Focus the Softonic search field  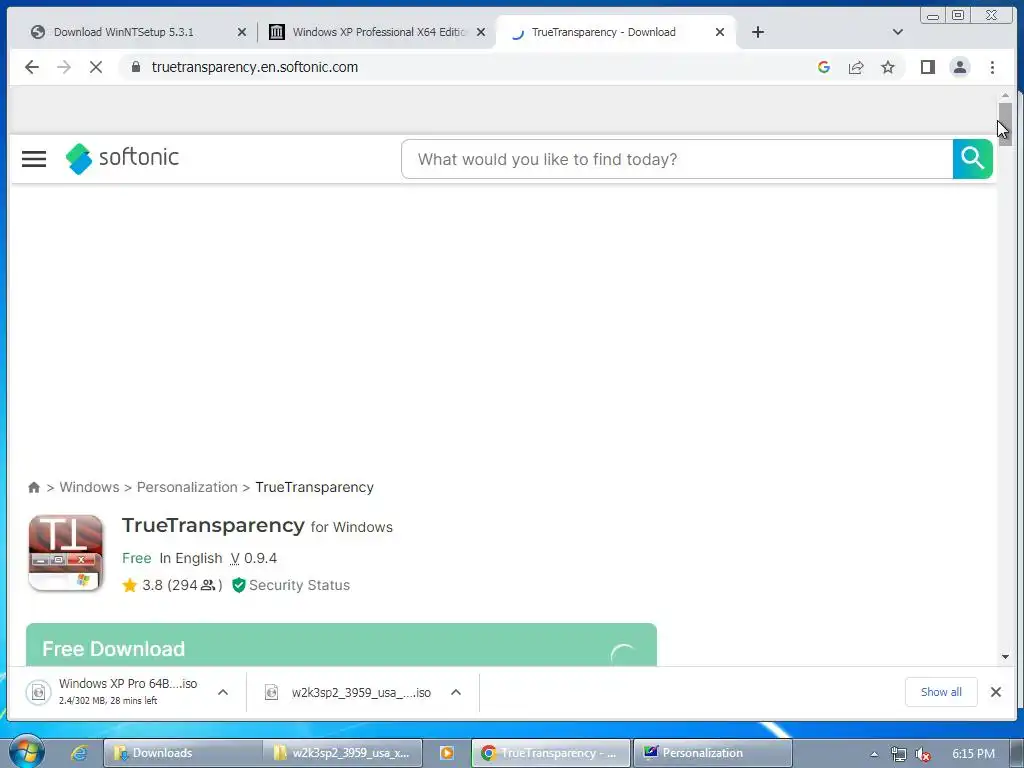(677, 159)
